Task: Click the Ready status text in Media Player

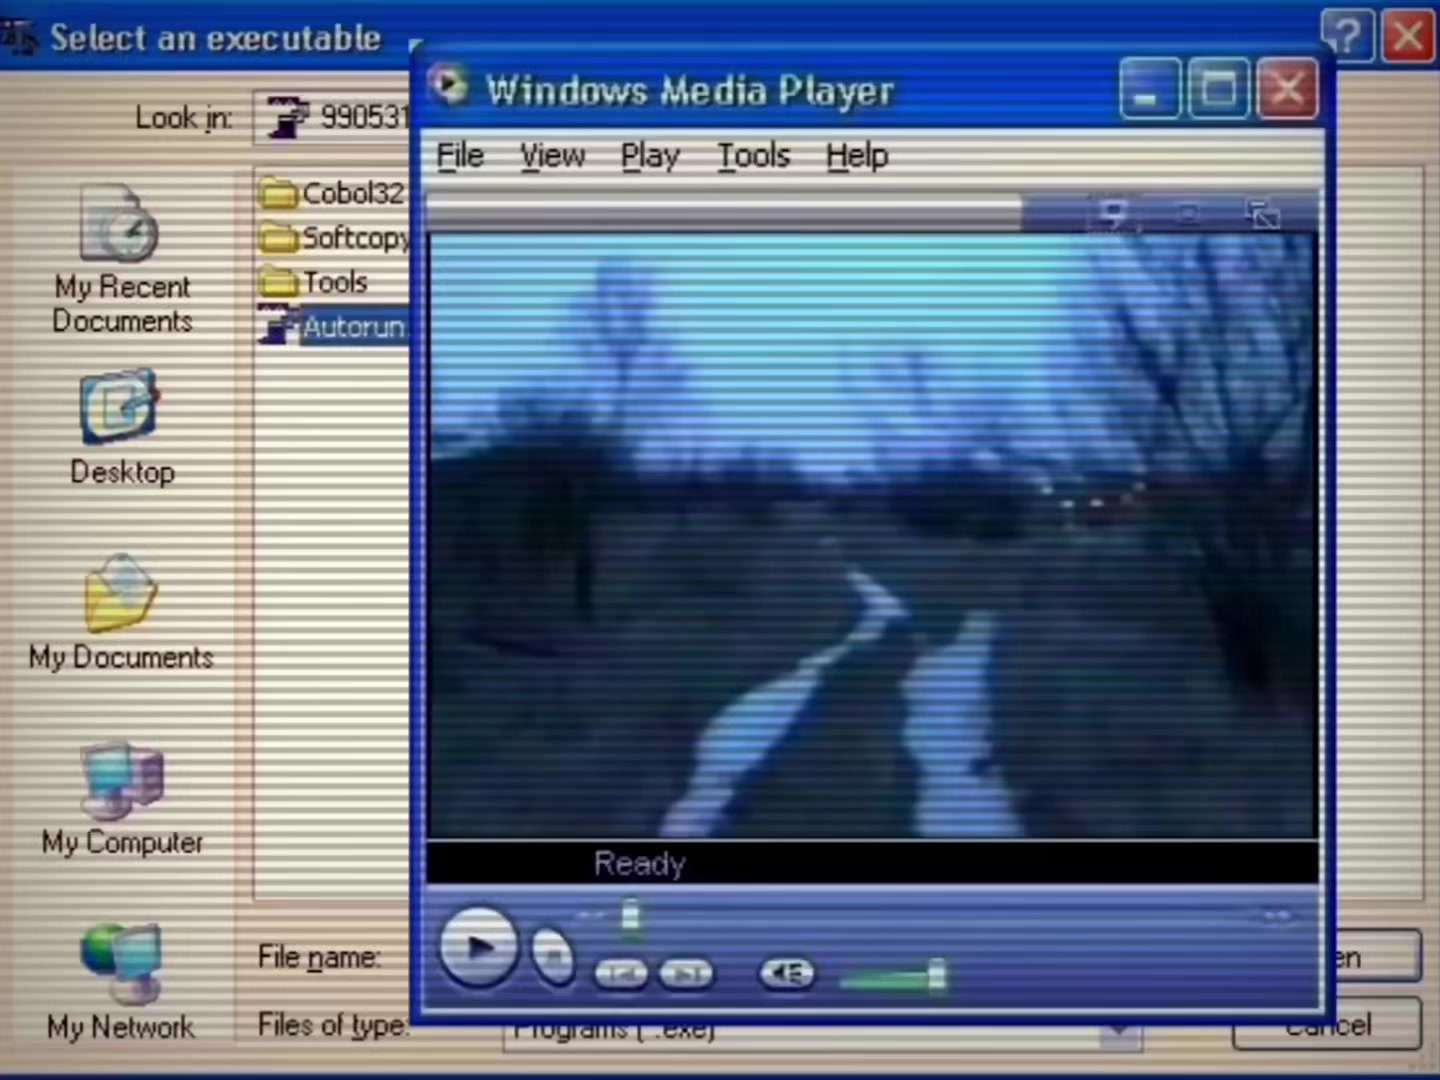Action: point(640,863)
